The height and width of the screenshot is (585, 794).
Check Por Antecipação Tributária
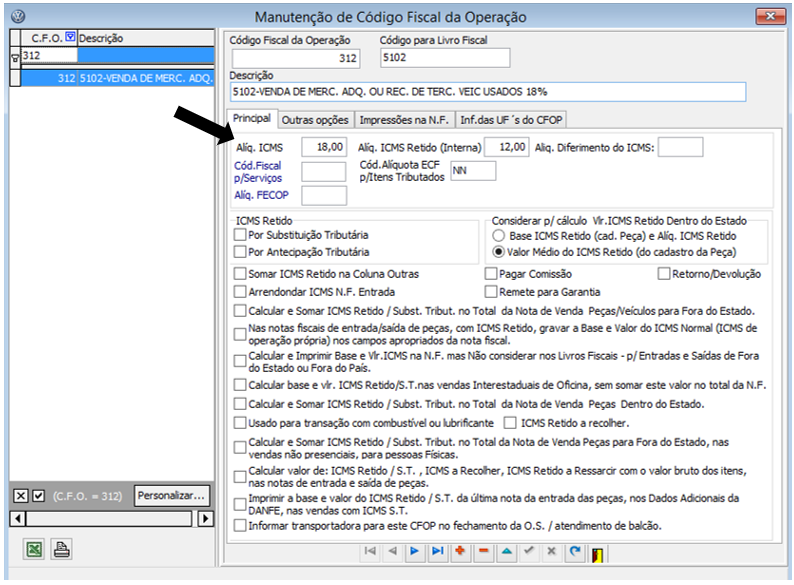tap(240, 252)
